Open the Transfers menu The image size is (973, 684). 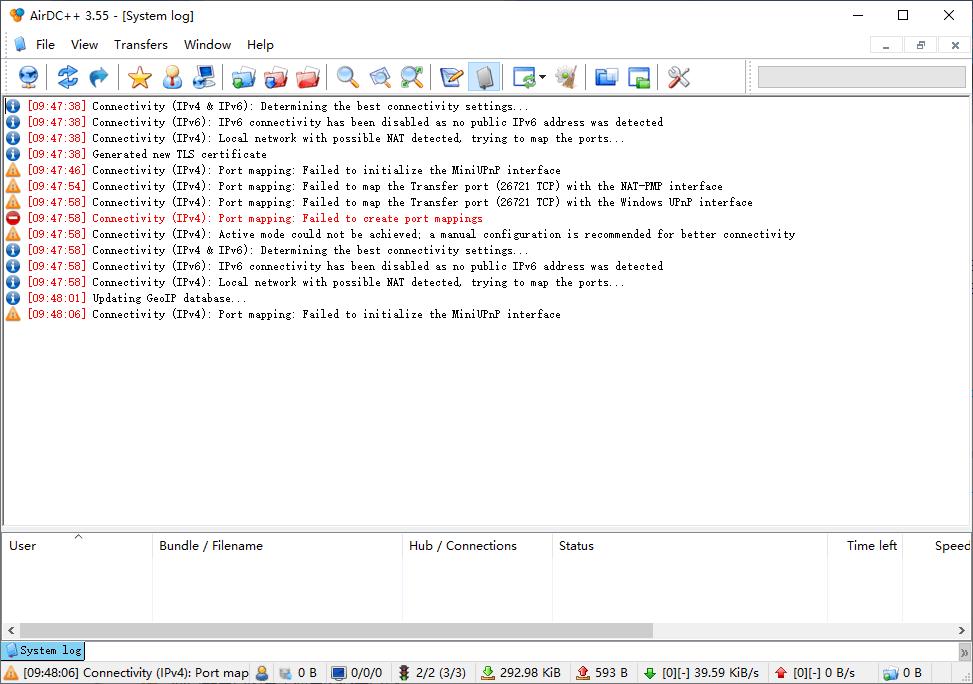tap(141, 45)
